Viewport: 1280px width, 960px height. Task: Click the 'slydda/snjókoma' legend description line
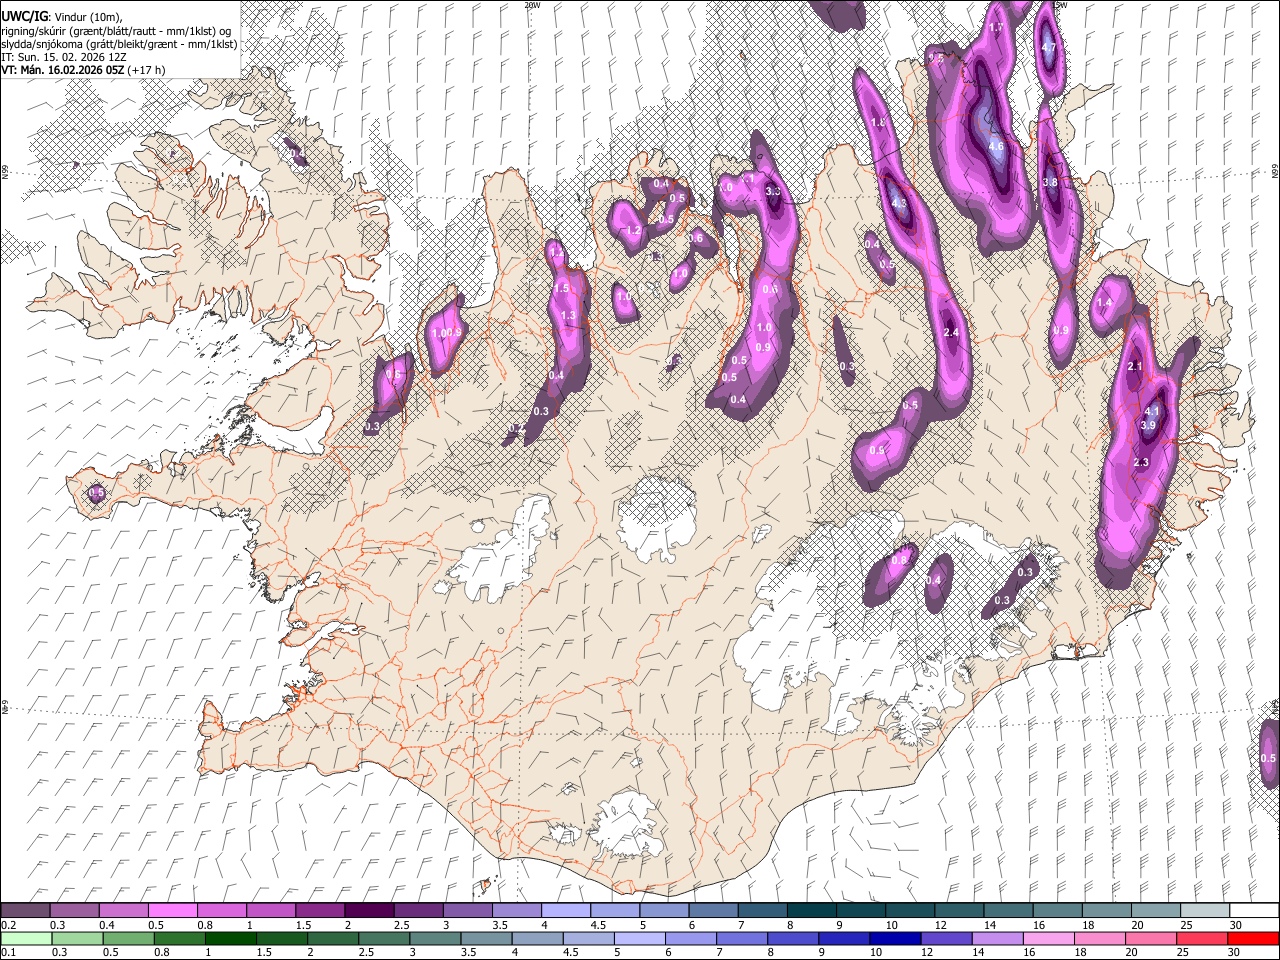pyautogui.click(x=119, y=44)
